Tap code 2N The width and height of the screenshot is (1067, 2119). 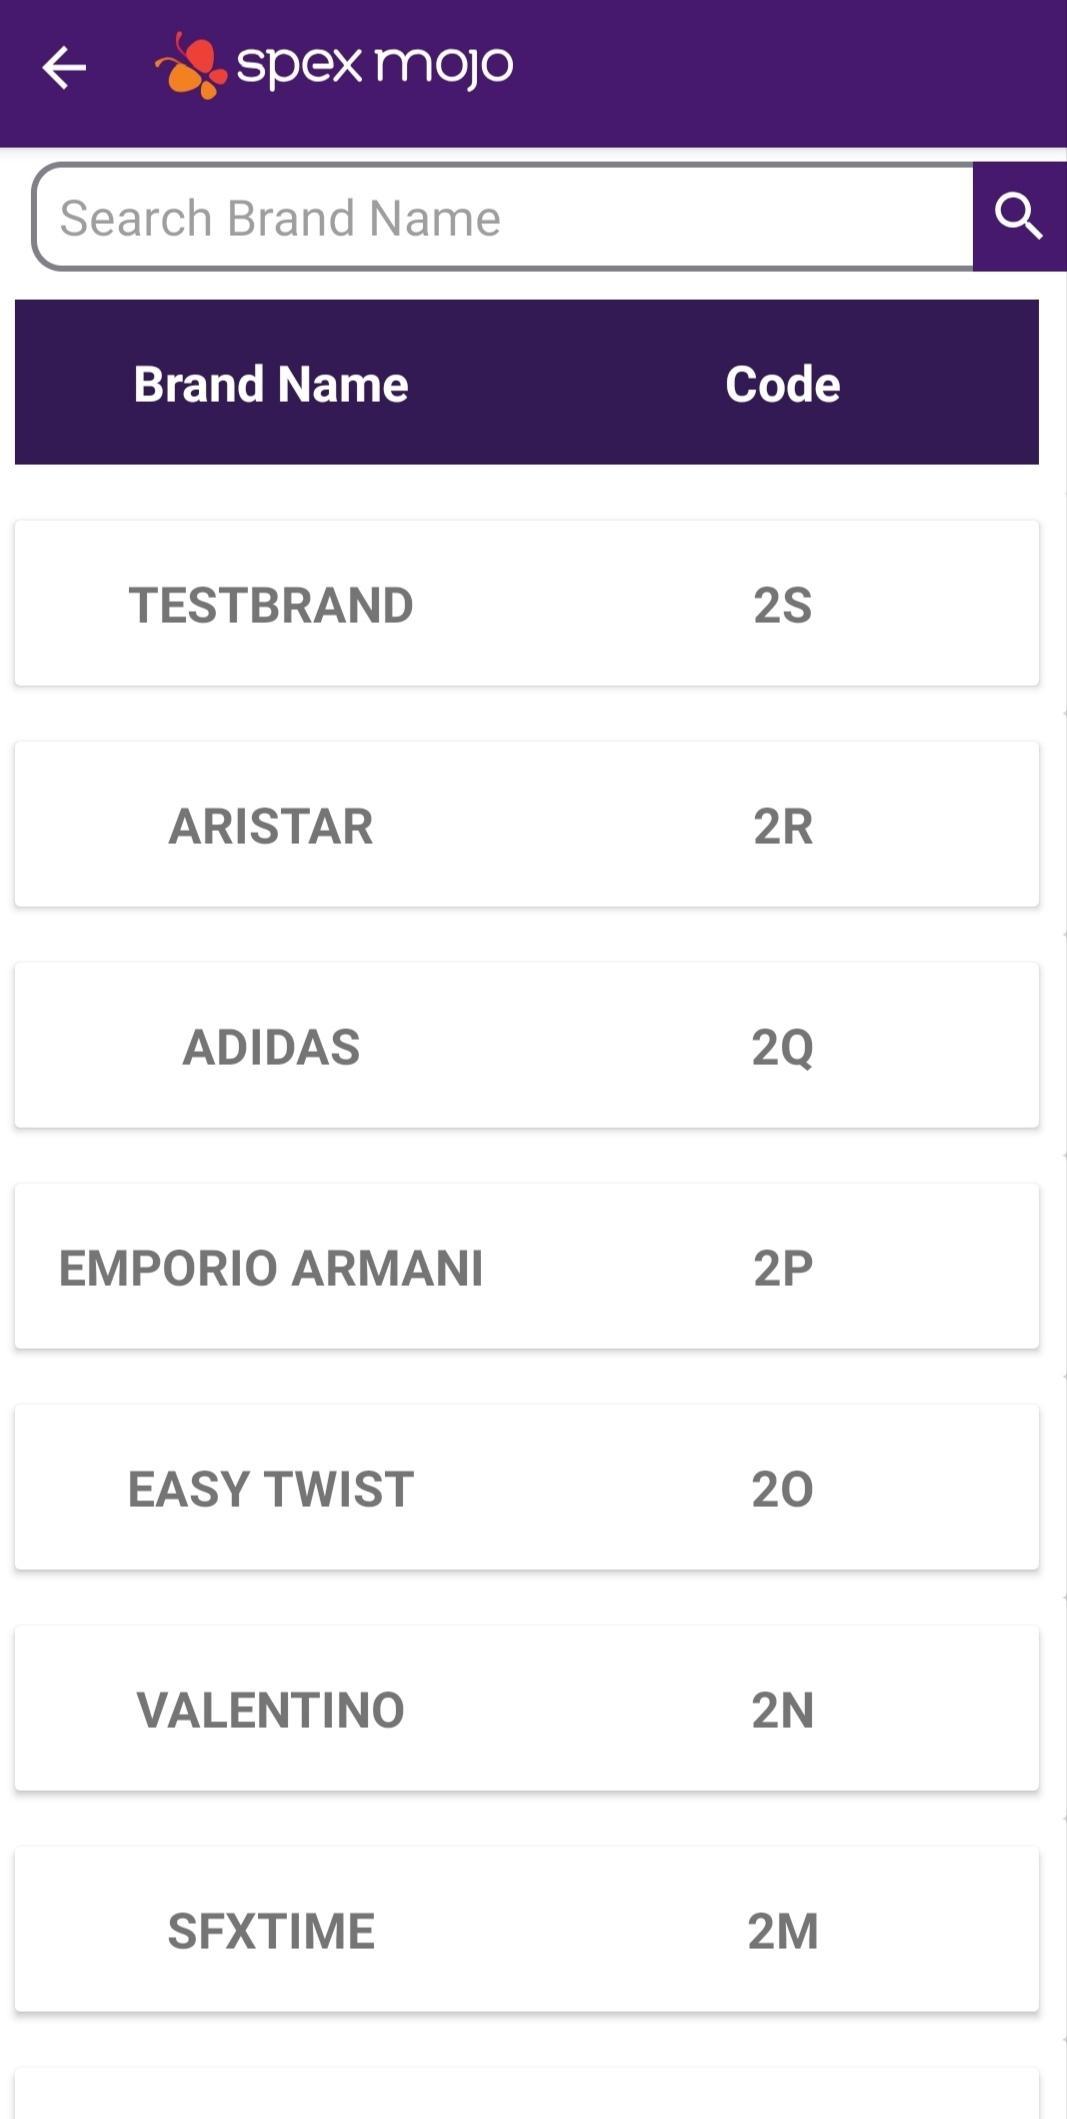783,1710
